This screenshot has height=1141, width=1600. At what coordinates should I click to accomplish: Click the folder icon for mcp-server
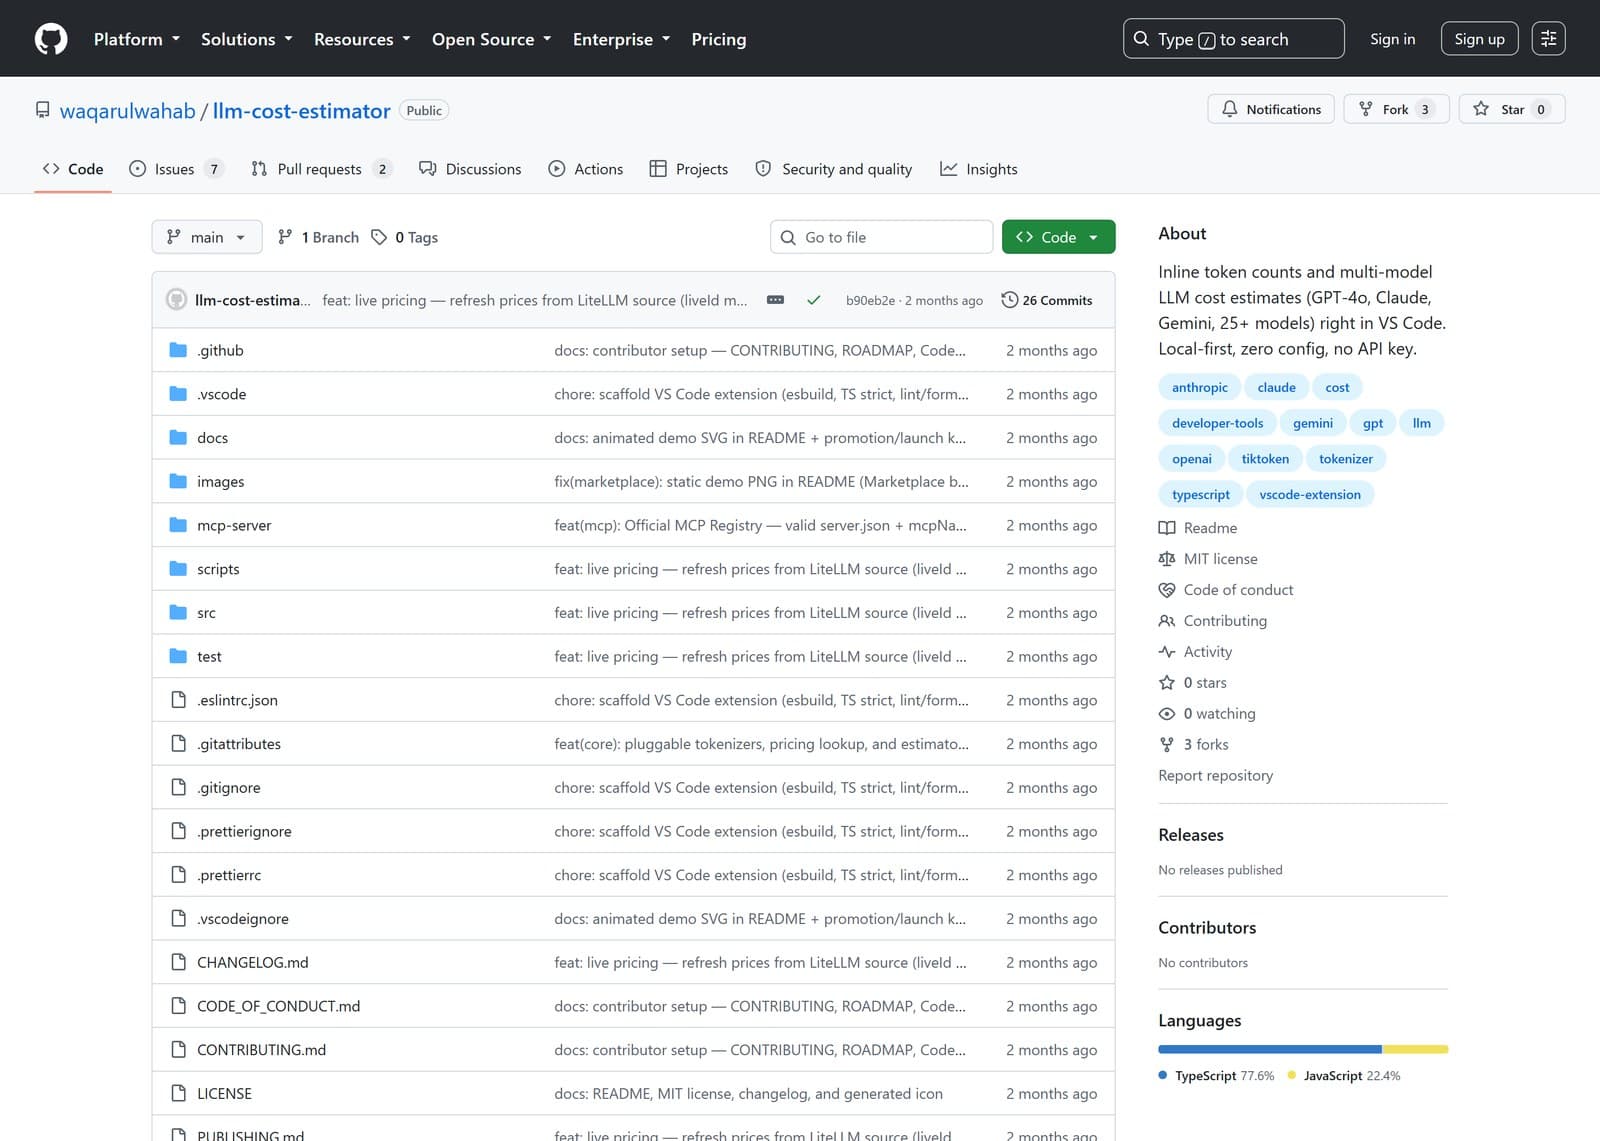pos(178,525)
